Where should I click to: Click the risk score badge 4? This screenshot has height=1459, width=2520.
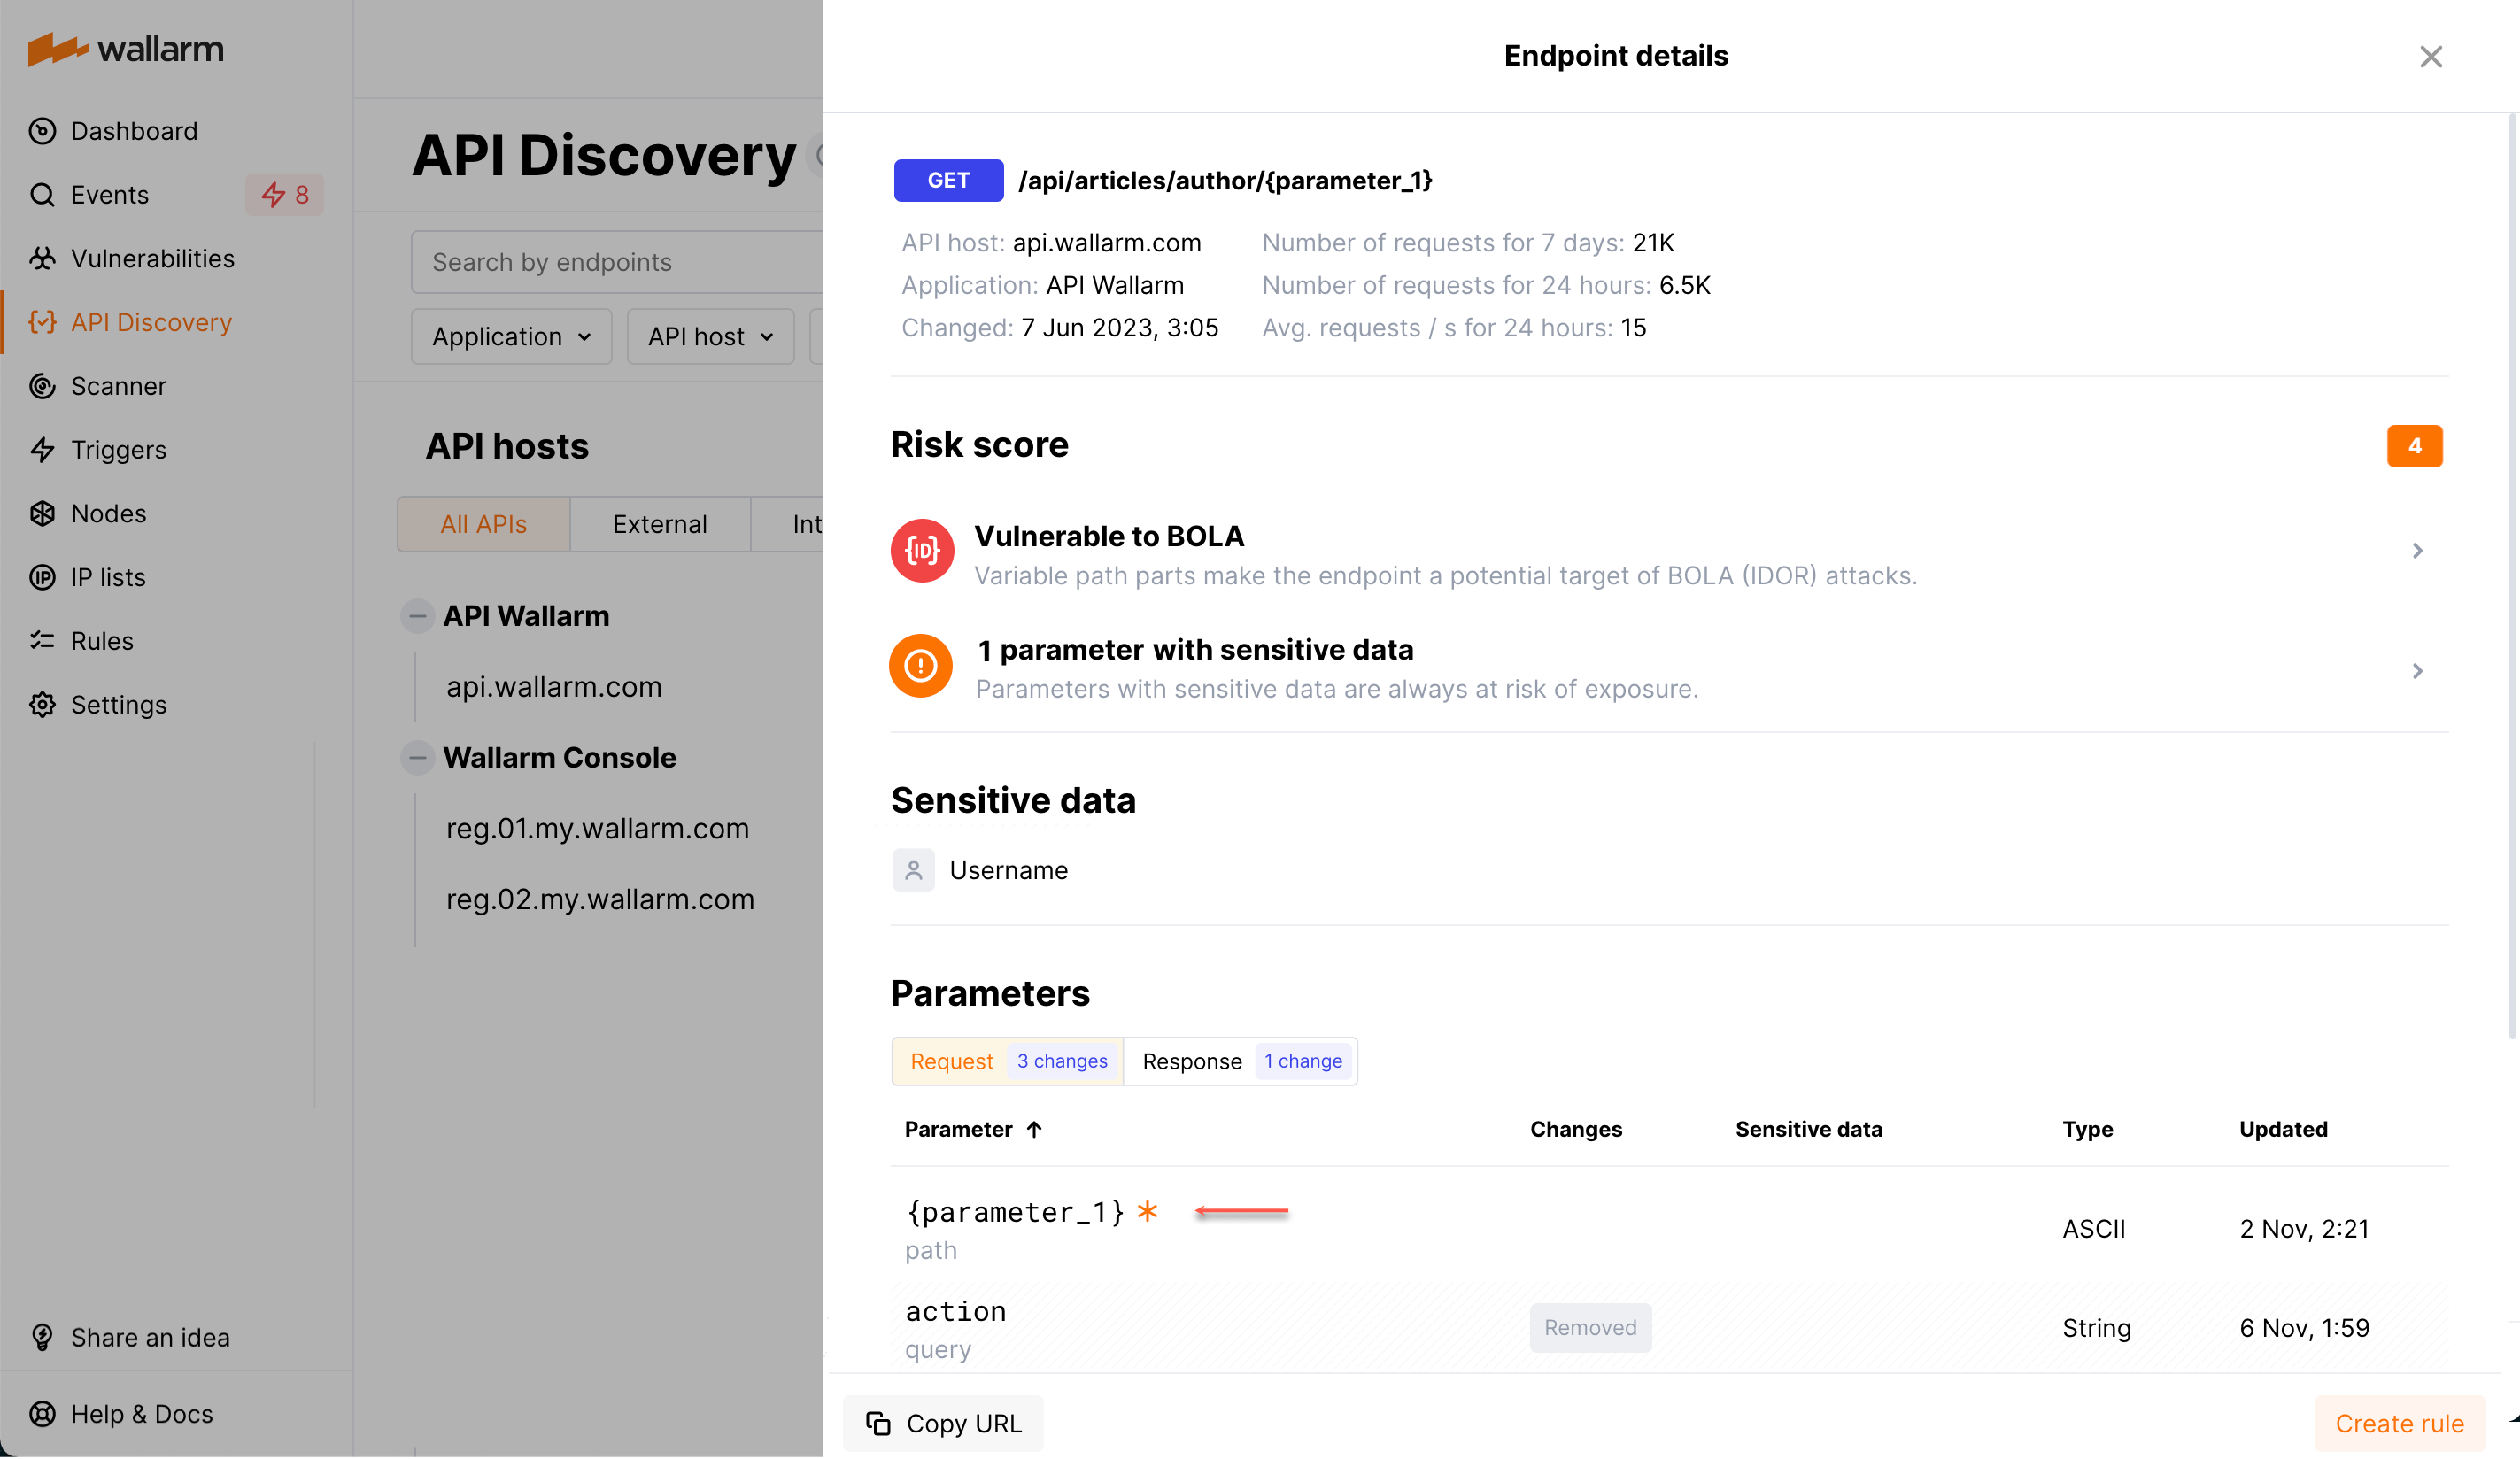2414,446
